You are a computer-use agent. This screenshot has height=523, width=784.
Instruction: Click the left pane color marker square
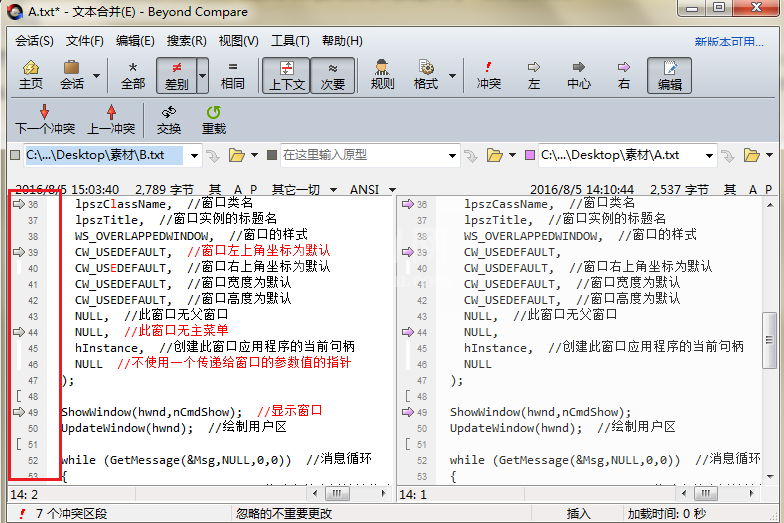click(15, 155)
